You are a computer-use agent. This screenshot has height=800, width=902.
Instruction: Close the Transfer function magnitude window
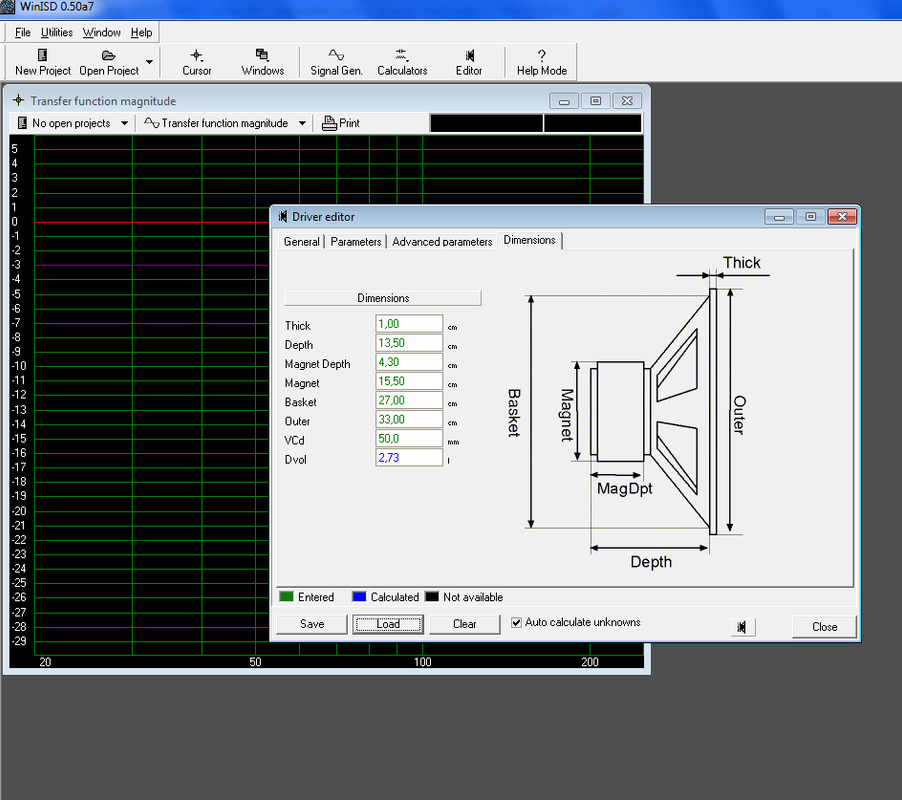pos(627,101)
